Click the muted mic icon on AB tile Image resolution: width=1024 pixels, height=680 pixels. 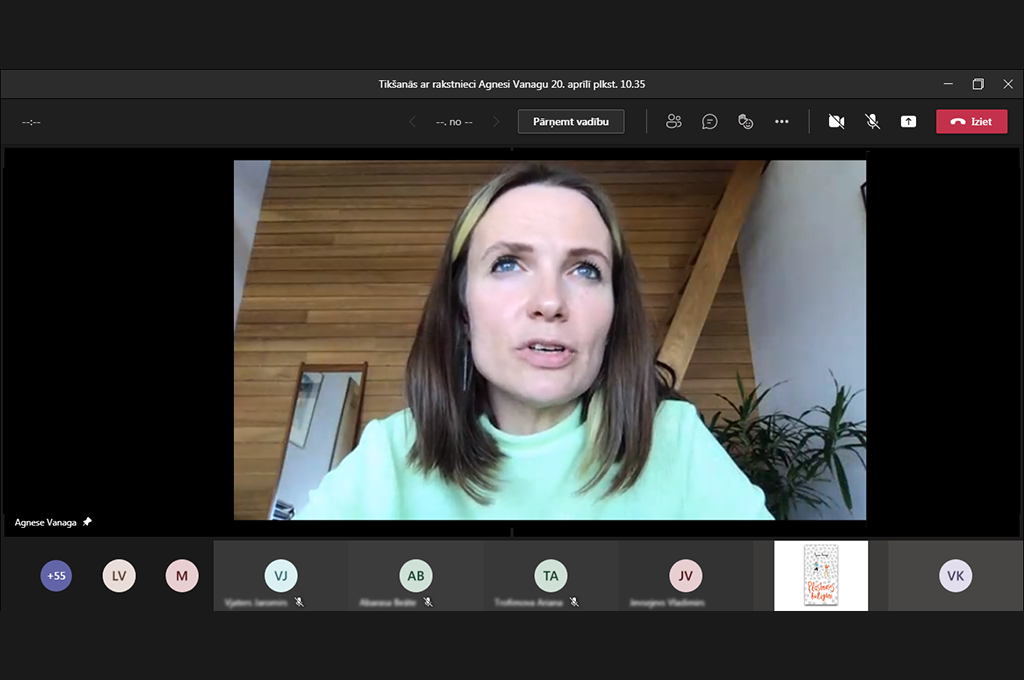click(x=428, y=602)
